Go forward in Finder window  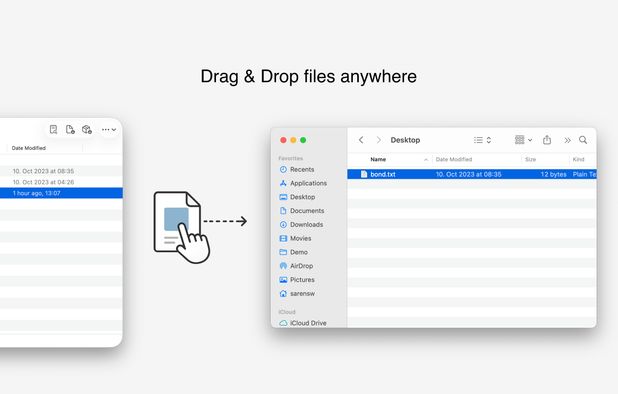378,140
